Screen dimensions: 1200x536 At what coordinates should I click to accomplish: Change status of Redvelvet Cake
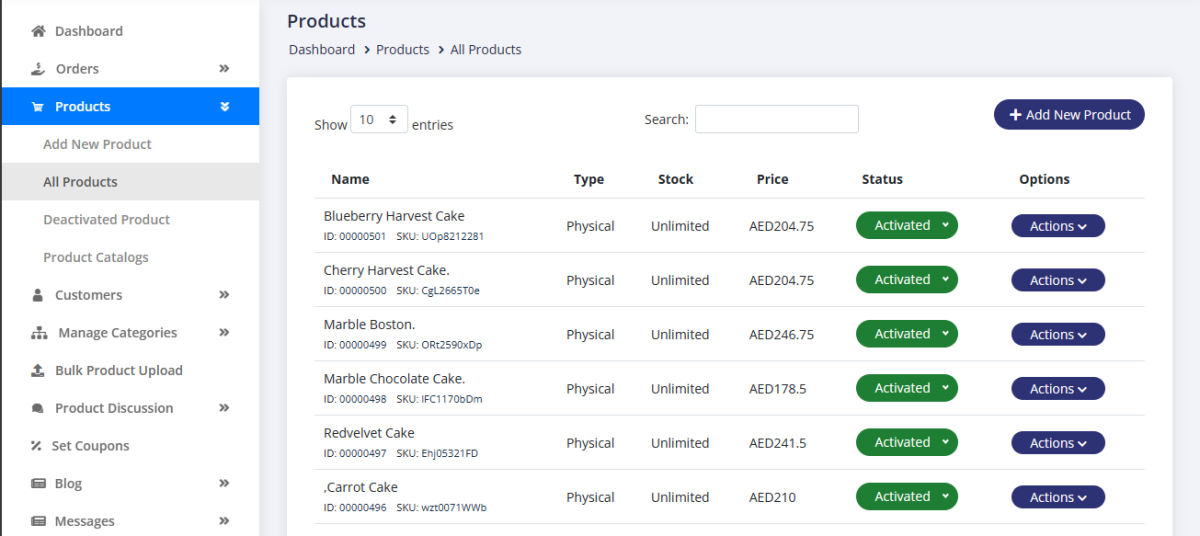(x=906, y=443)
